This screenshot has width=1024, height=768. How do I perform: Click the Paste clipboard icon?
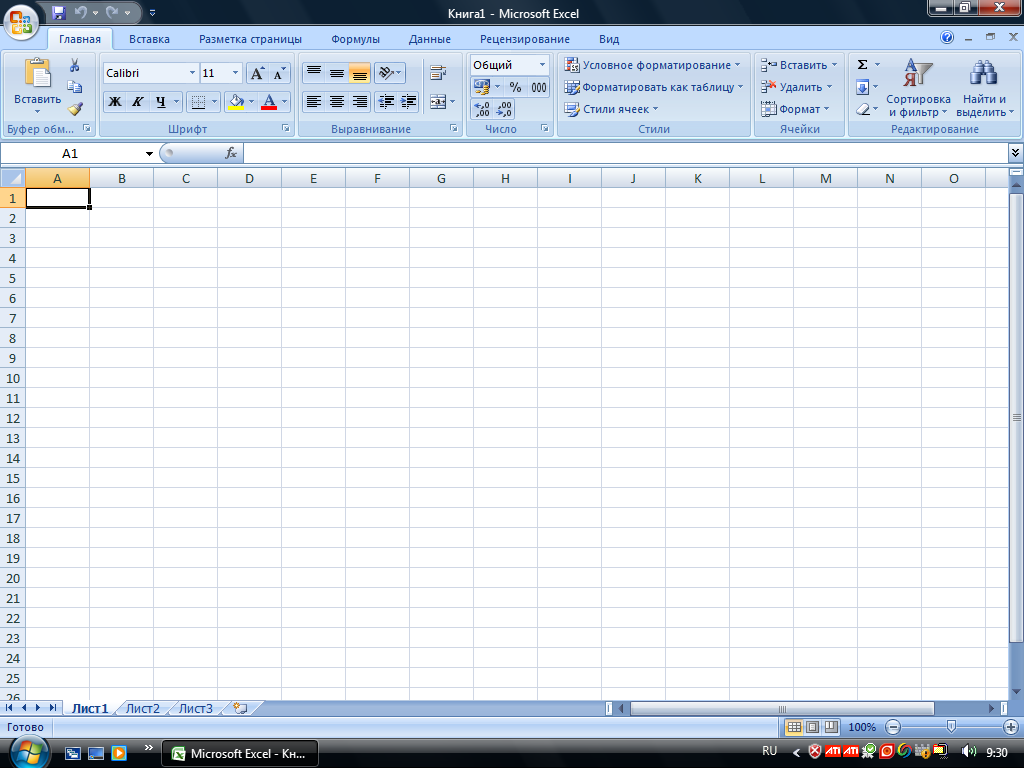(37, 72)
